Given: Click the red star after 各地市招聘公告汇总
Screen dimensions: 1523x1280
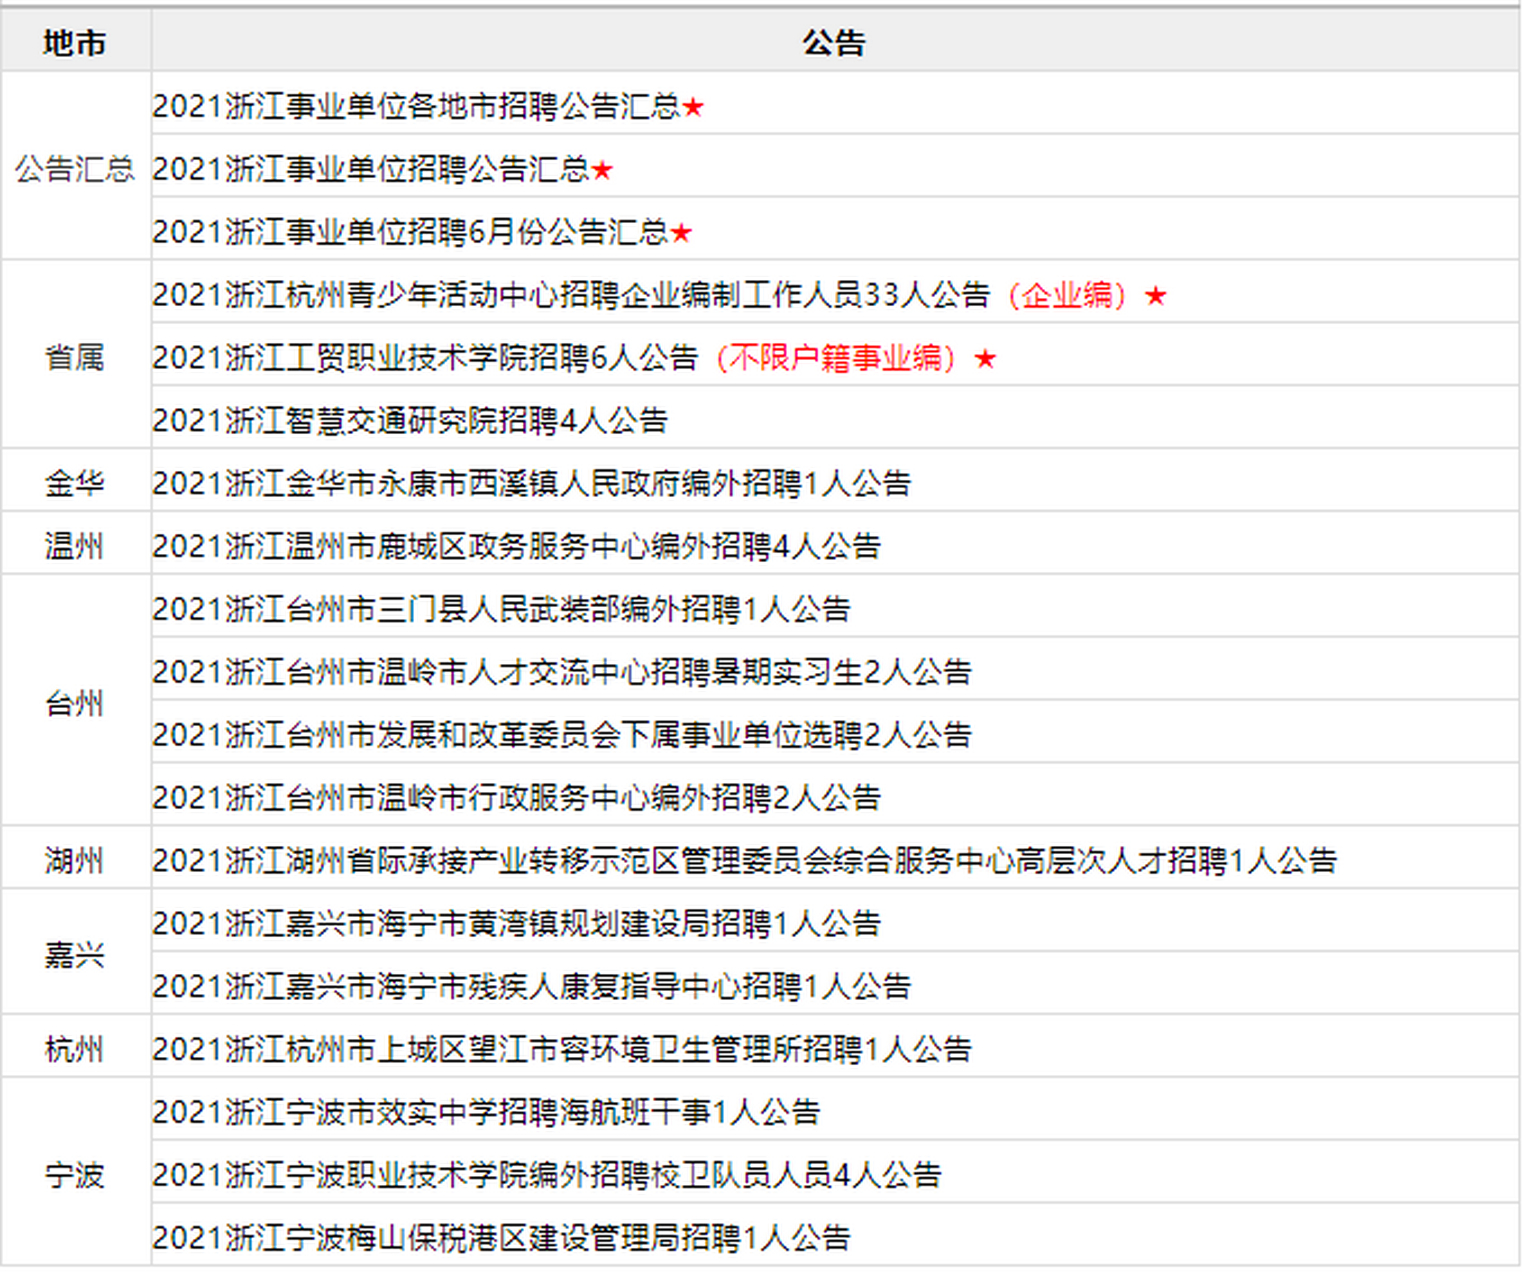Looking at the screenshot, I should tap(694, 107).
